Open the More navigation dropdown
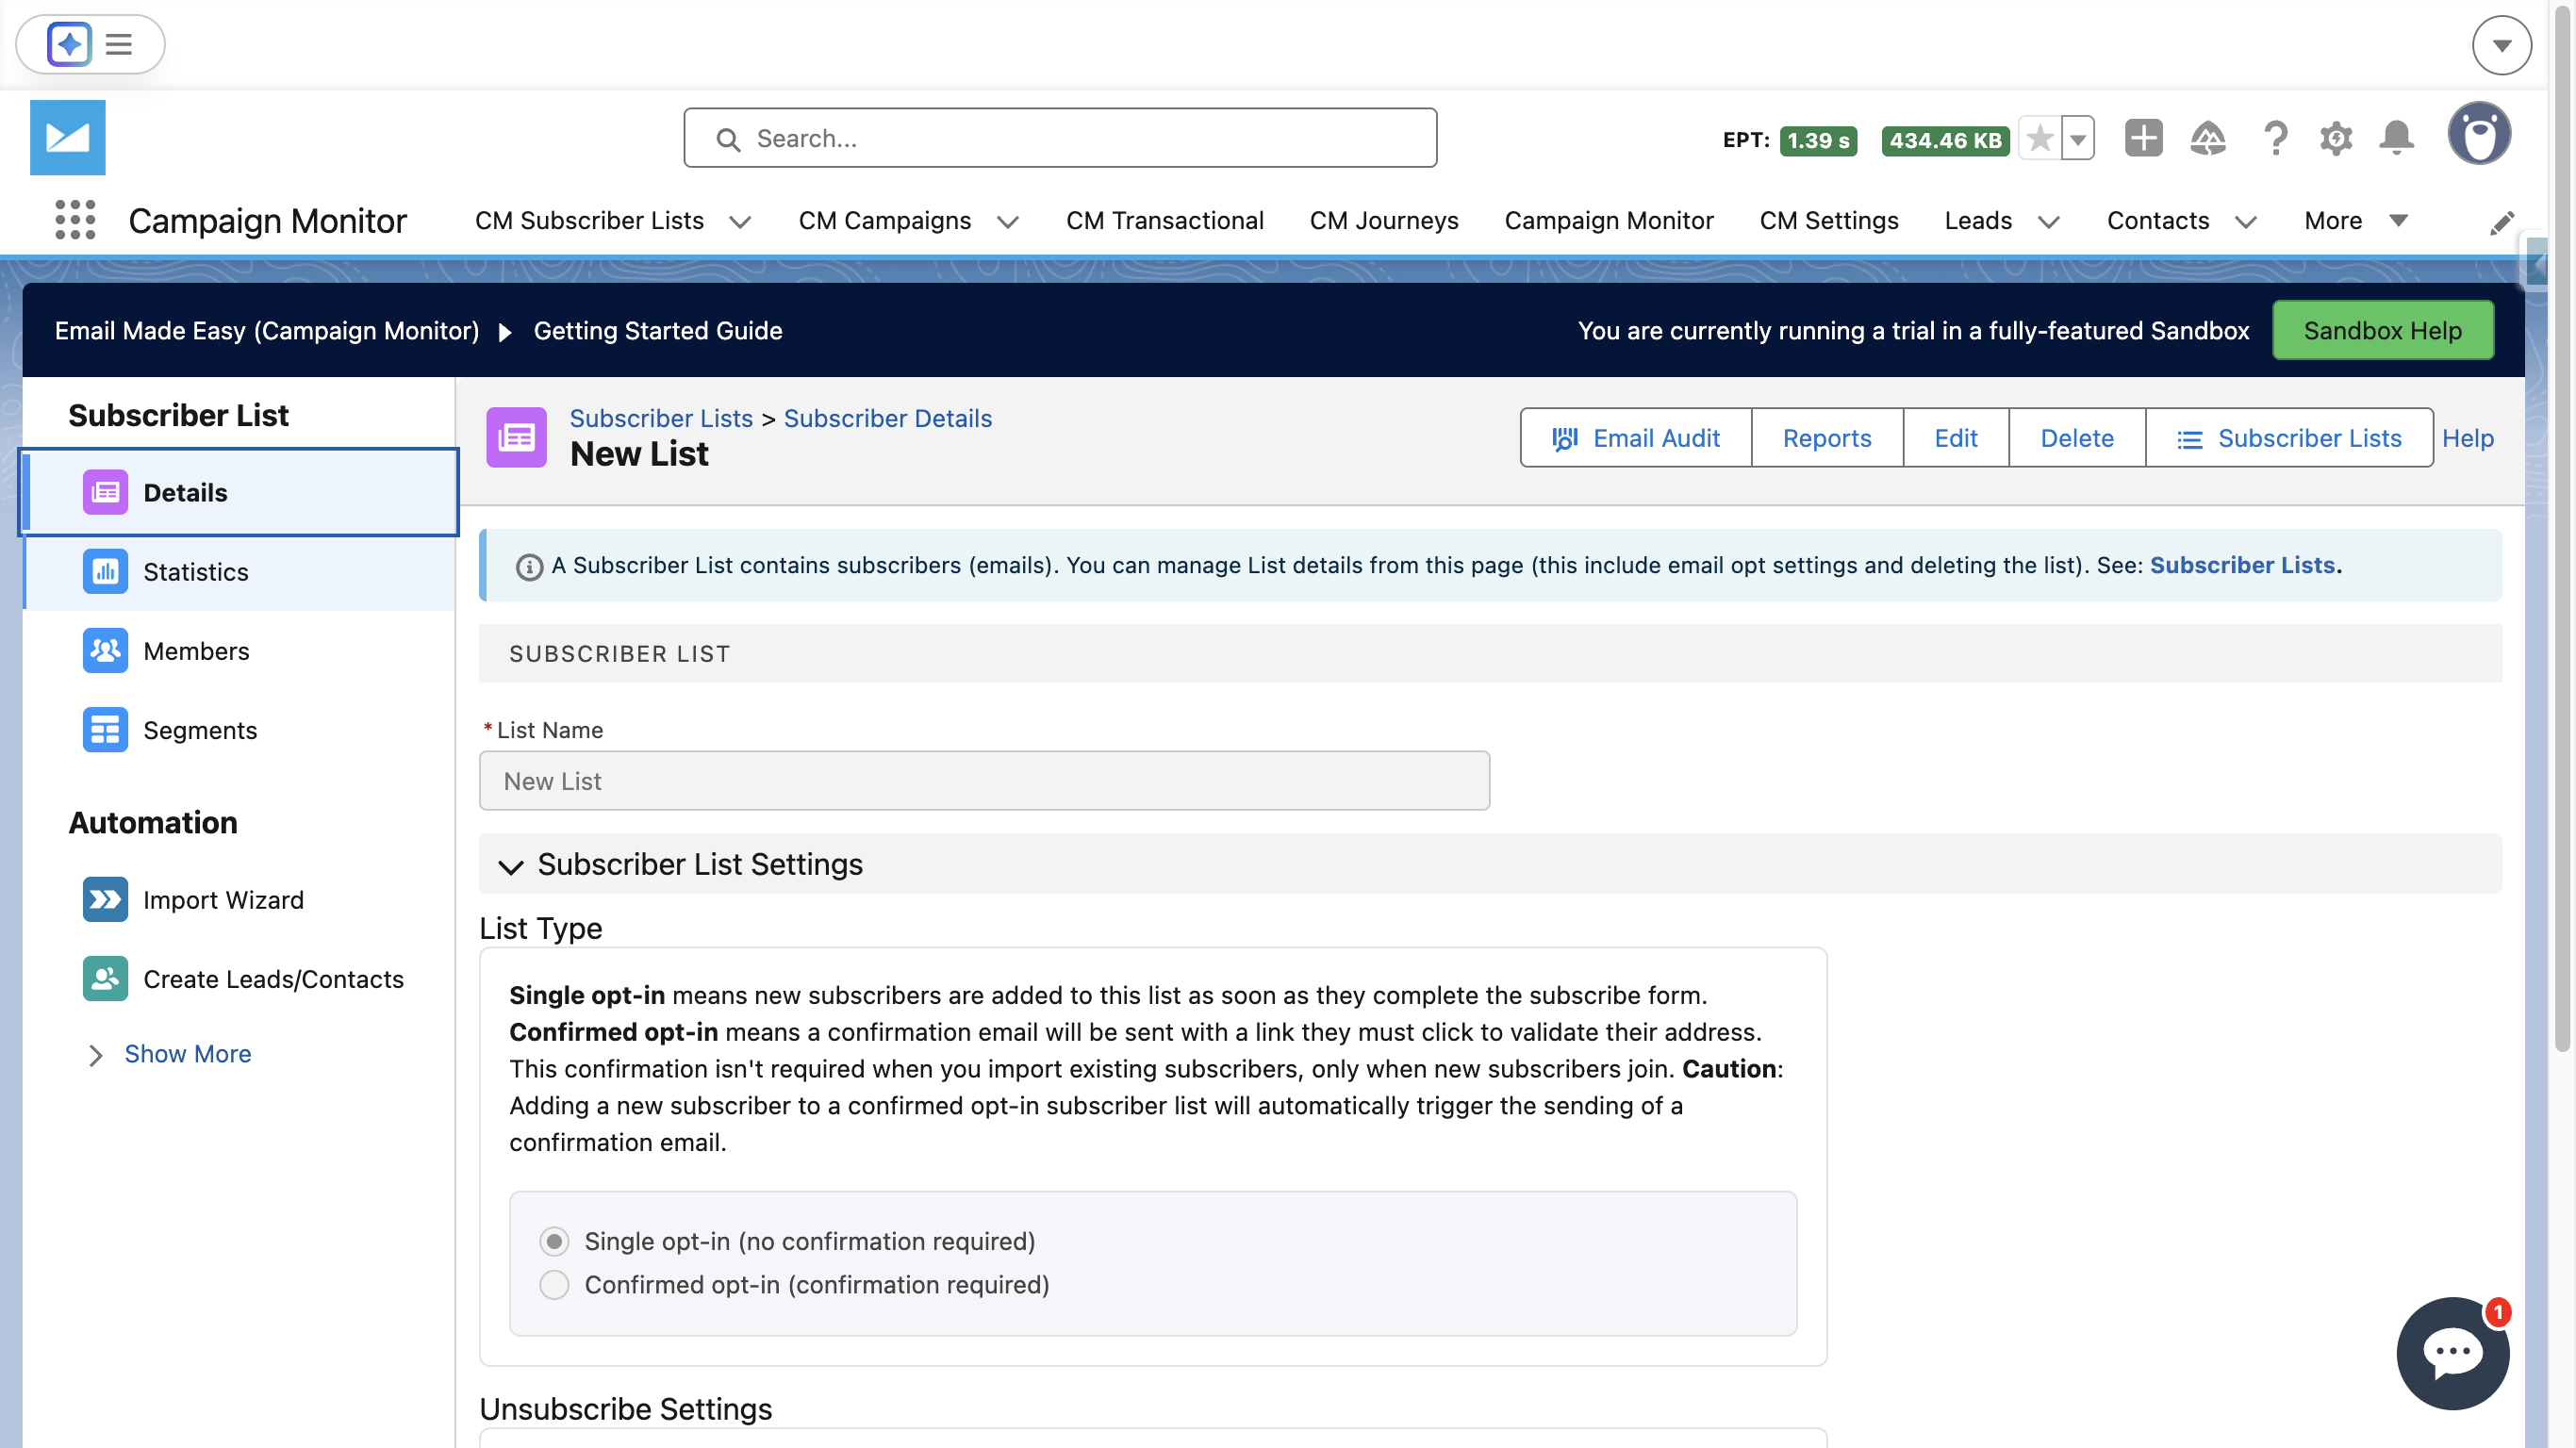Image resolution: width=2576 pixels, height=1448 pixels. pos(2355,220)
